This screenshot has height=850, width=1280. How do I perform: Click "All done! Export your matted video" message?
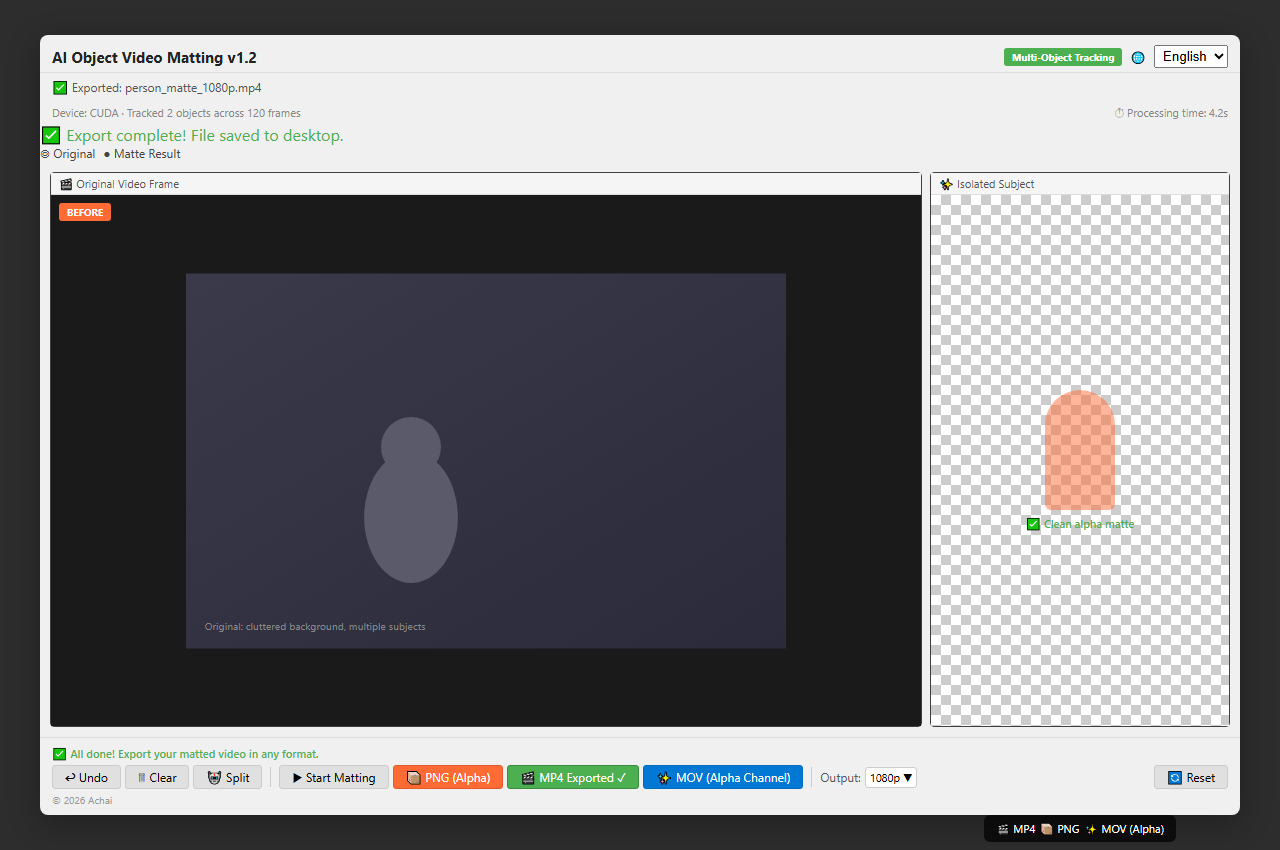(x=195, y=754)
